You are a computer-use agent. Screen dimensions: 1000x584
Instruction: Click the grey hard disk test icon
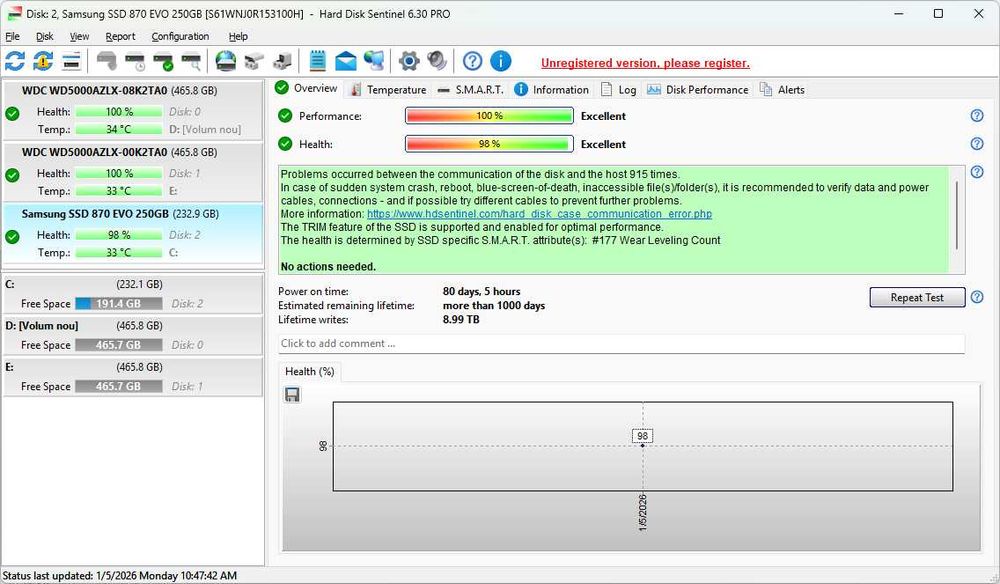(107, 61)
